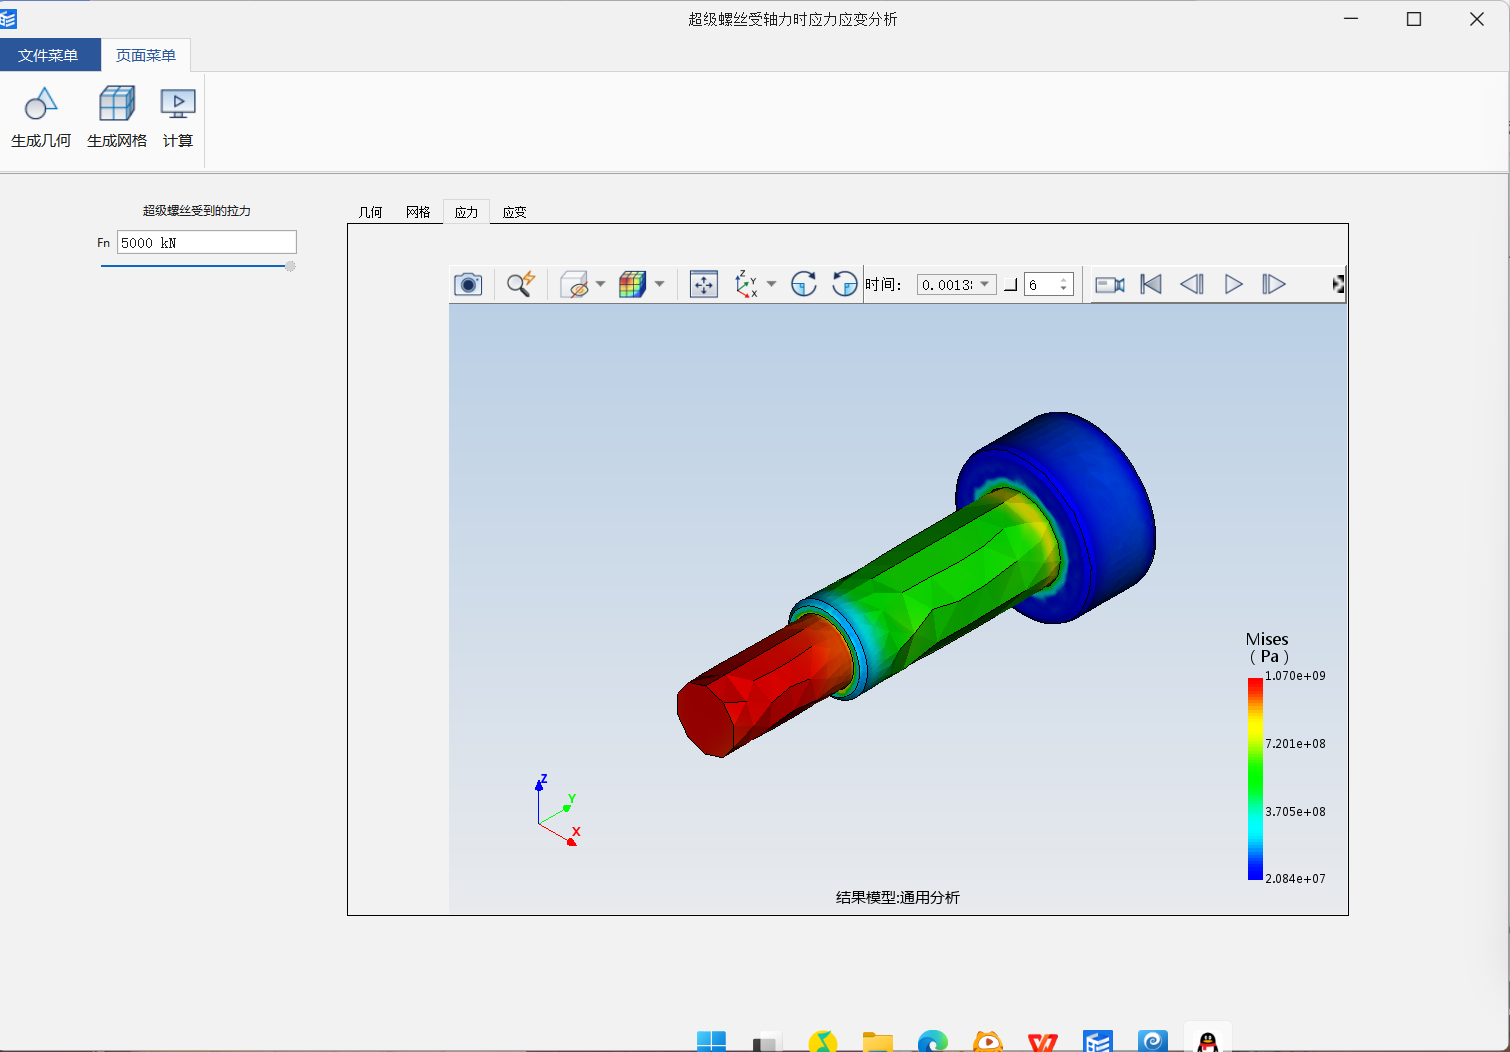Play the result animation
This screenshot has height=1052, width=1510.
(x=1234, y=285)
